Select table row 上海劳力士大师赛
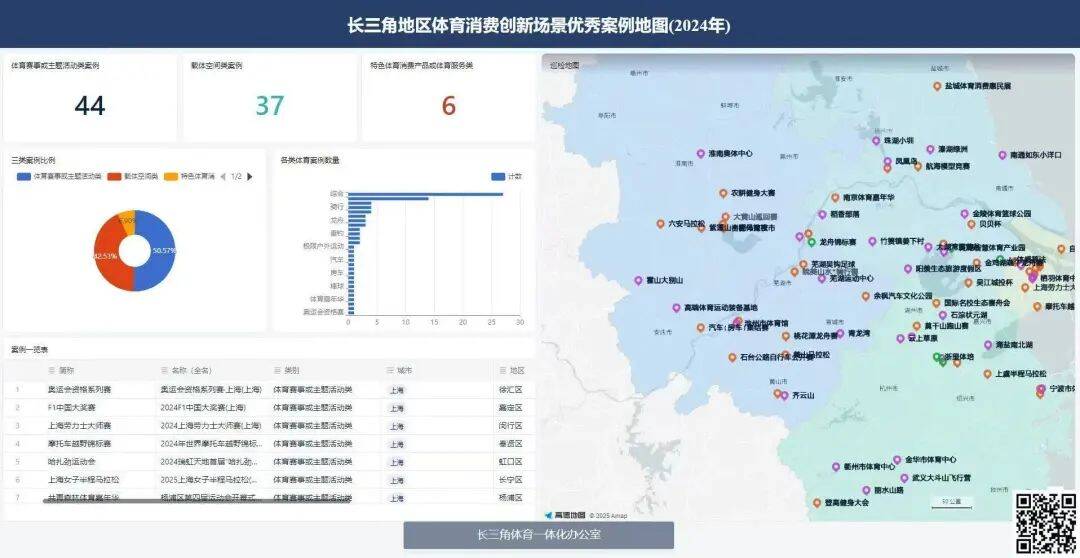 pos(269,426)
